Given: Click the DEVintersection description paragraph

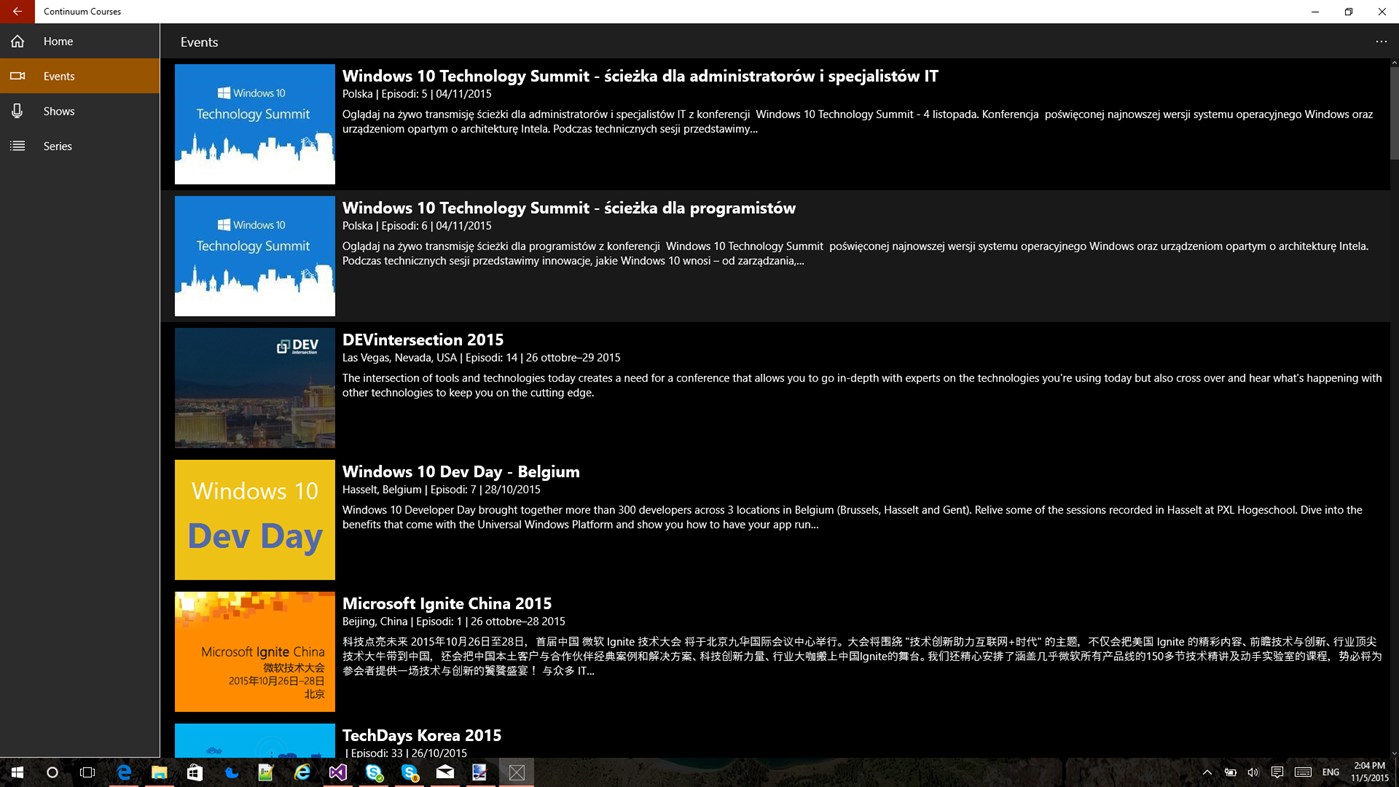Looking at the screenshot, I should click(862, 385).
